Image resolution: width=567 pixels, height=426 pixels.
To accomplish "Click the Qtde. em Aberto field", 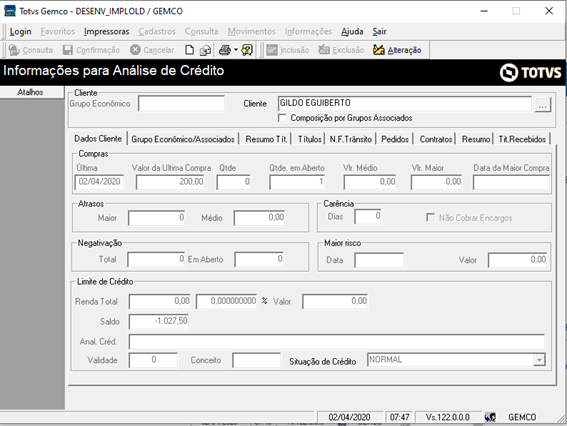I will (x=297, y=182).
